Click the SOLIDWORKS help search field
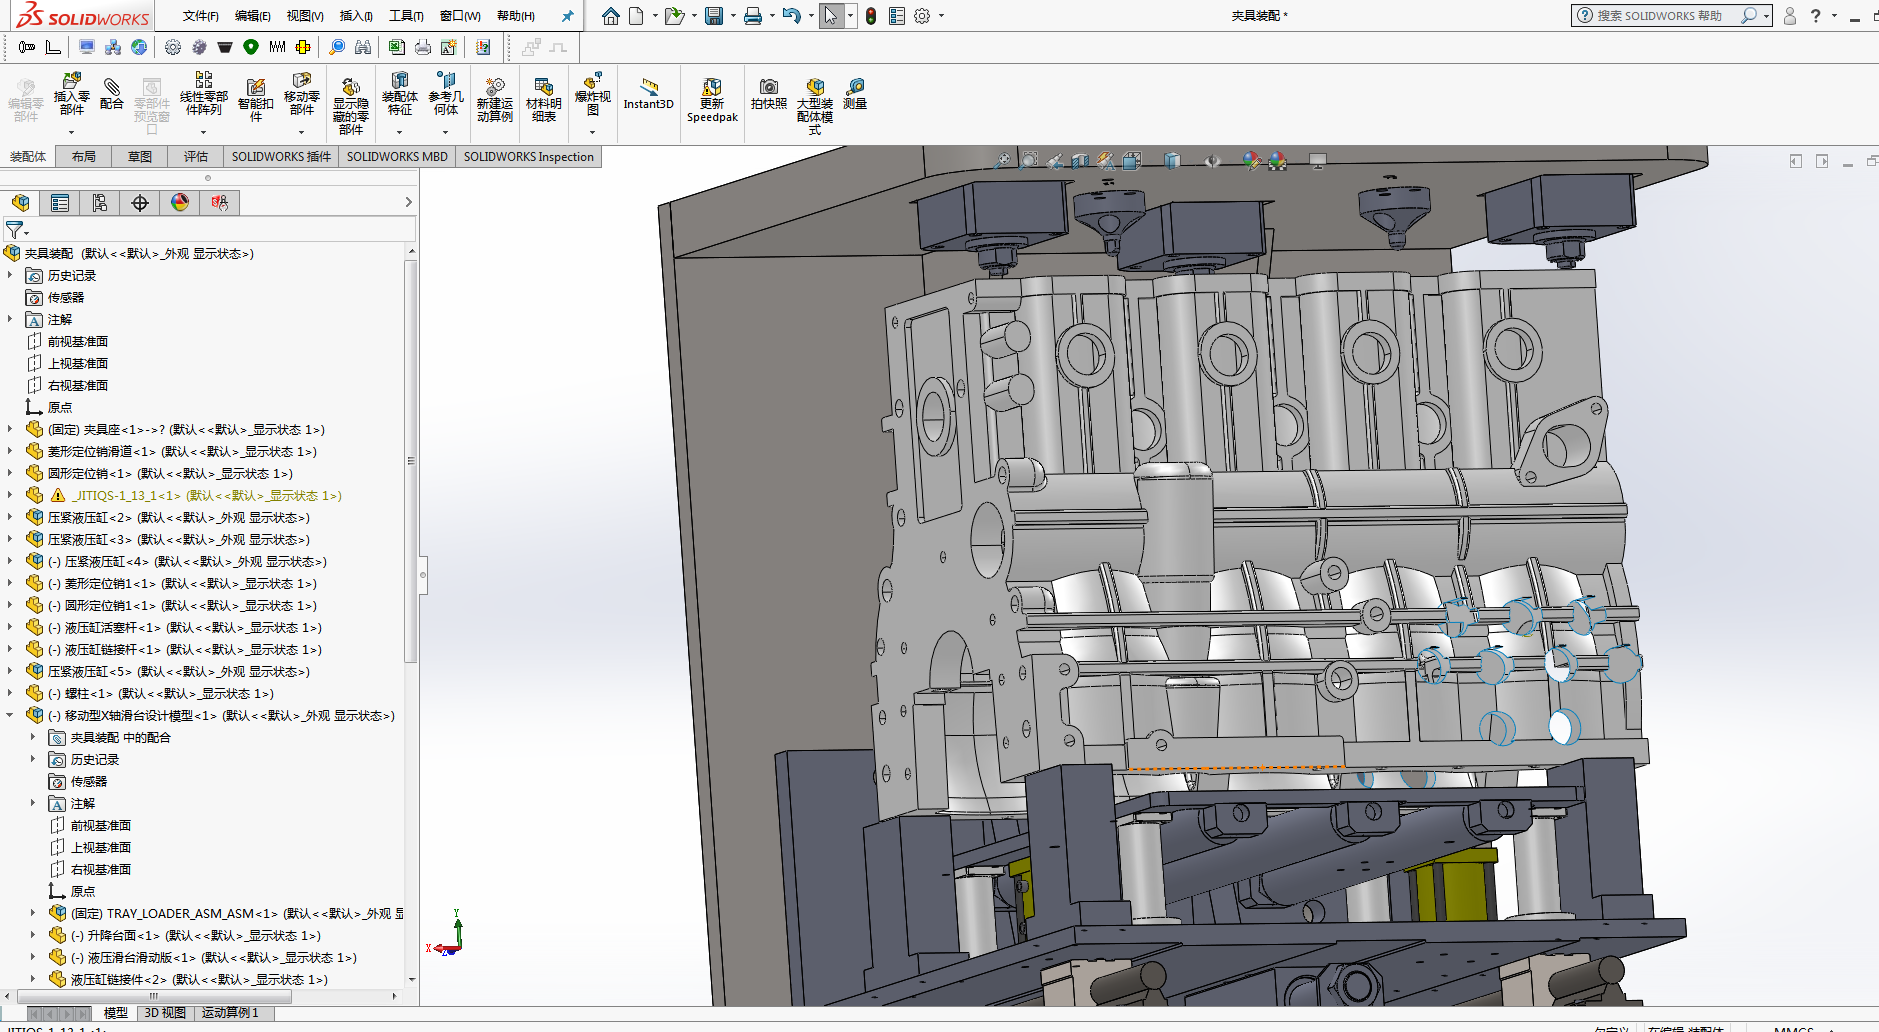The width and height of the screenshot is (1879, 1032). click(1660, 16)
